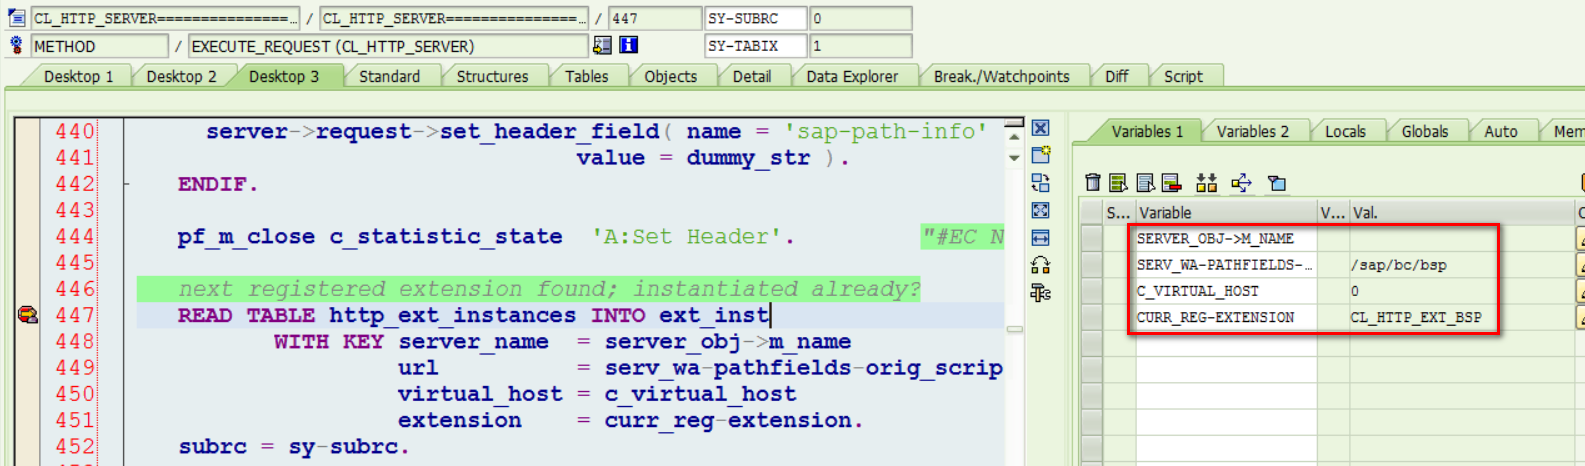The image size is (1585, 466).
Task: Click the horizontal maximize tool icon
Action: tap(1041, 237)
